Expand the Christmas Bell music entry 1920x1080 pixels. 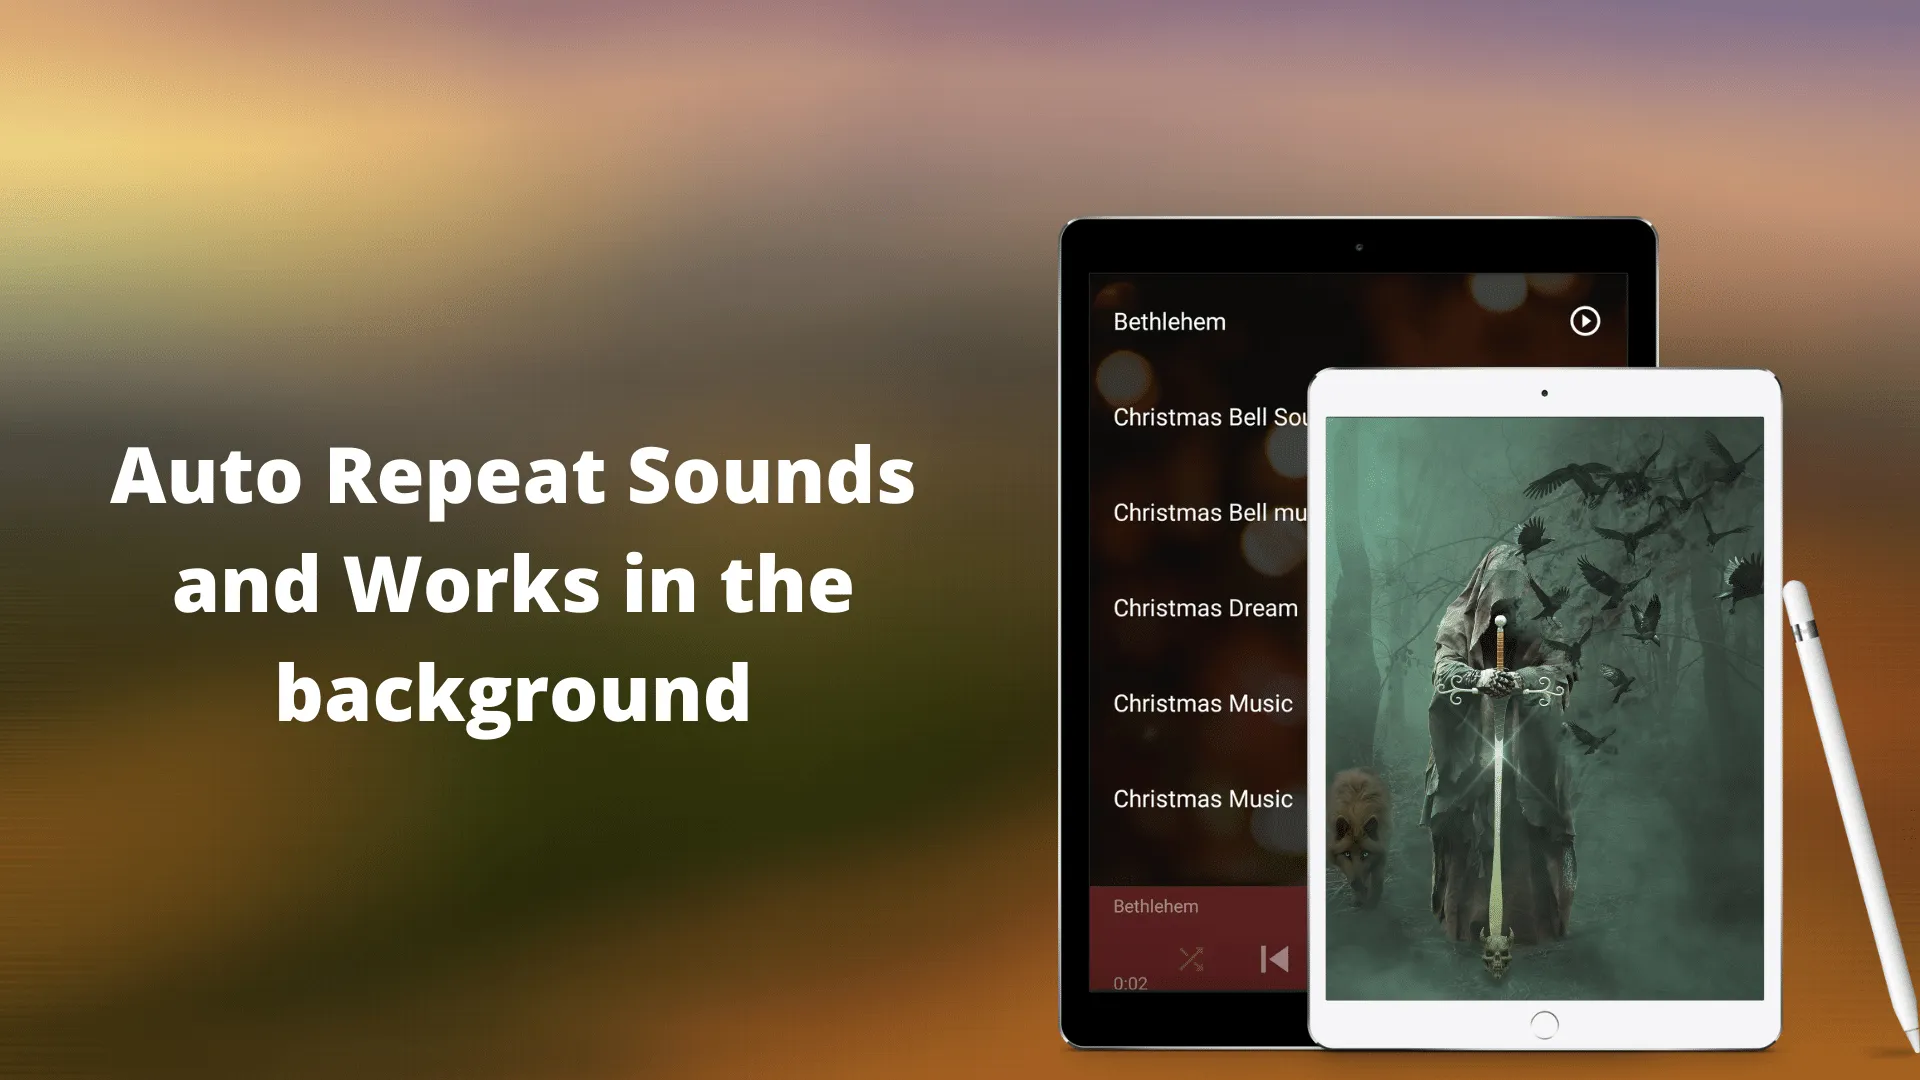1213,512
